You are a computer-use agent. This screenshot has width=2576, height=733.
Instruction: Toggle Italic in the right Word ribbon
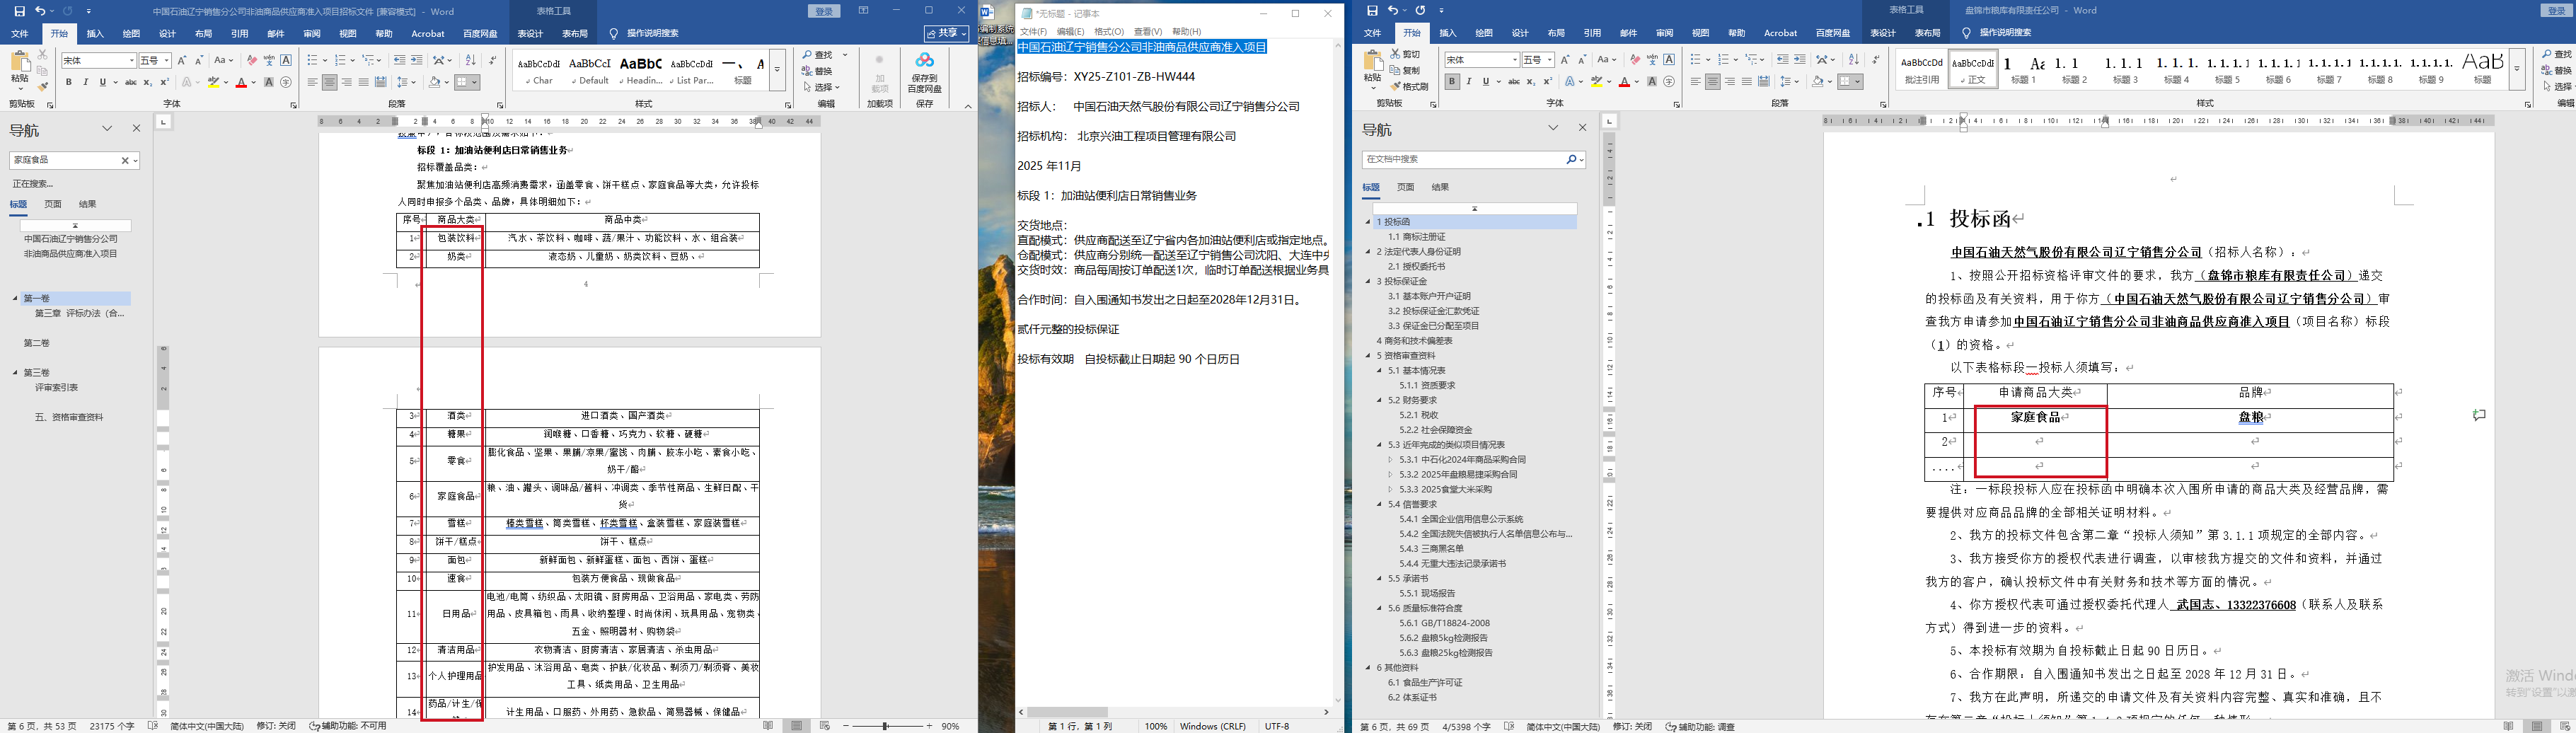1469,82
